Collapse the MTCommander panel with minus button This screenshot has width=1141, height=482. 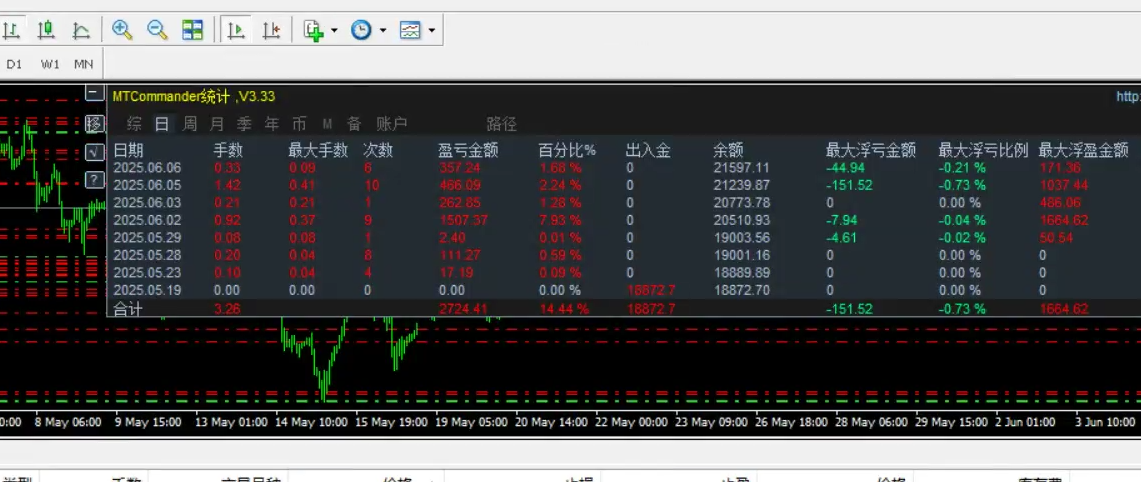[94, 92]
